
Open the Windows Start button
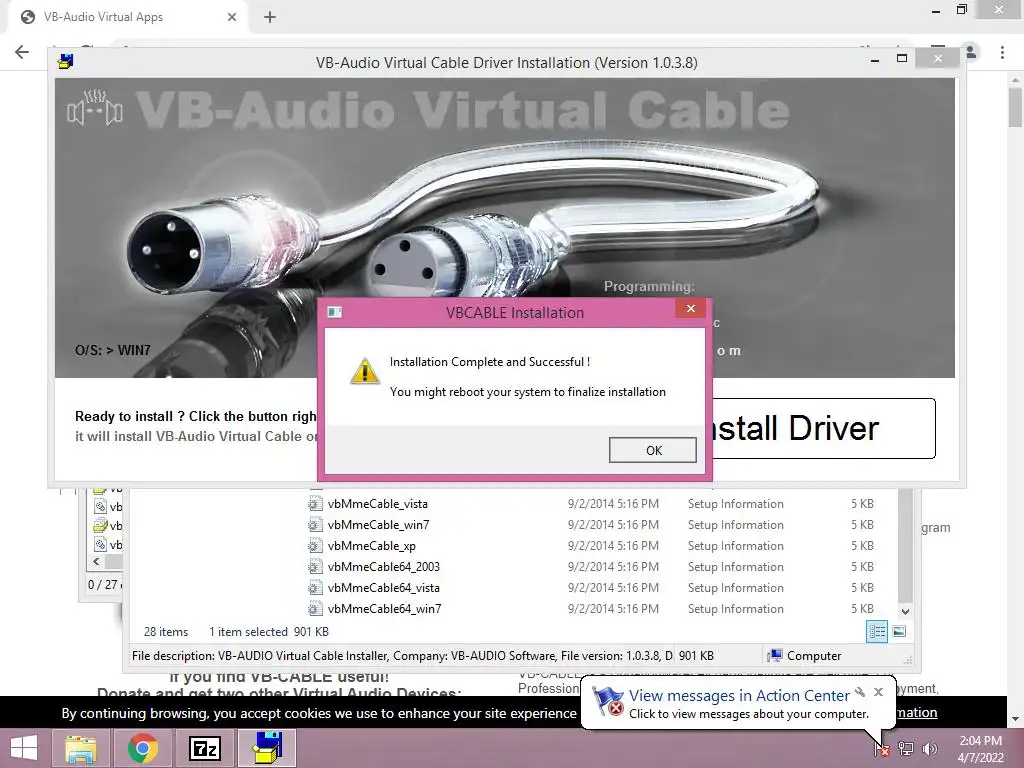pos(25,748)
